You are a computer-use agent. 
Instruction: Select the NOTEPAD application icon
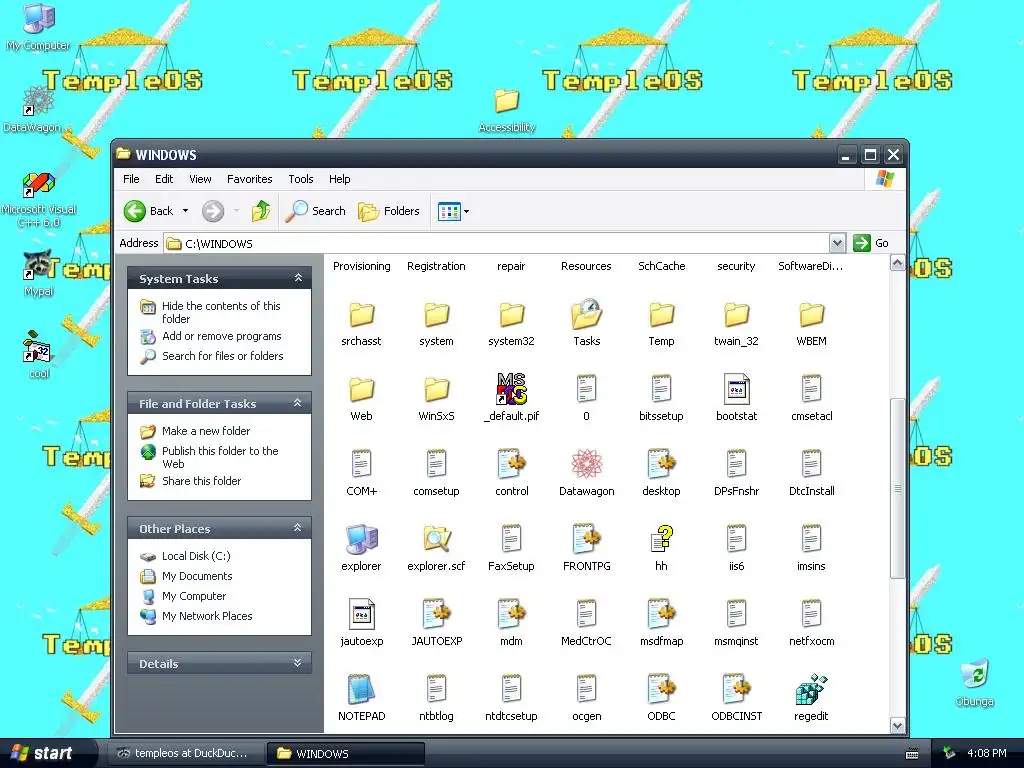pyautogui.click(x=361, y=690)
